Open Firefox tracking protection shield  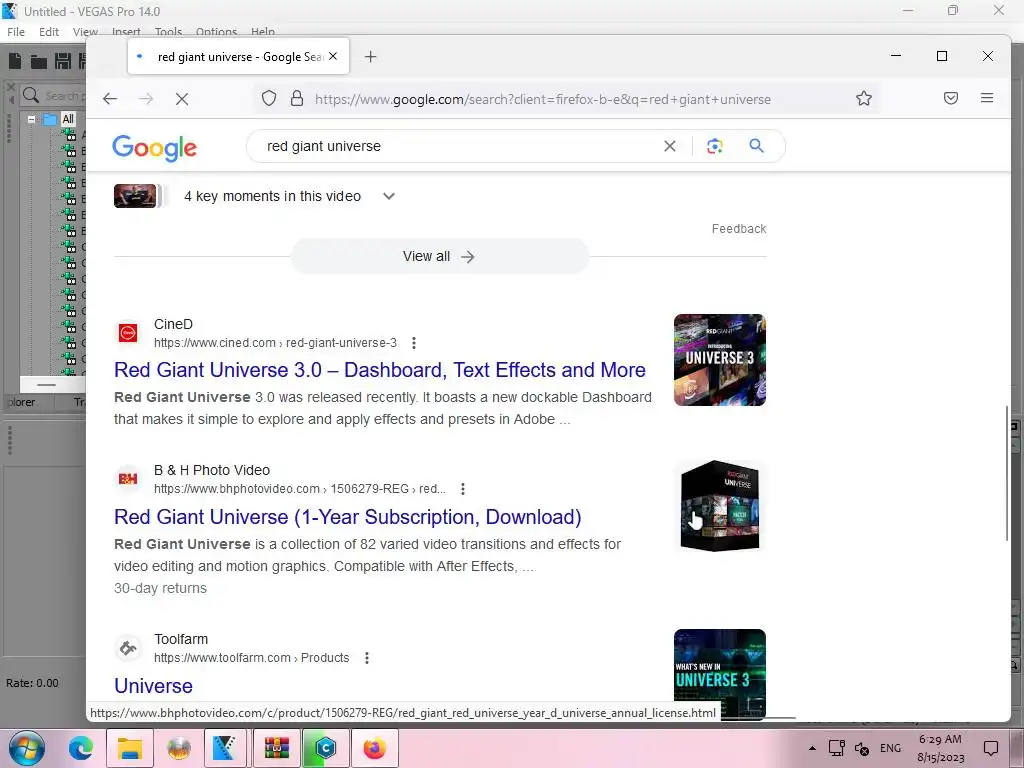click(x=269, y=99)
